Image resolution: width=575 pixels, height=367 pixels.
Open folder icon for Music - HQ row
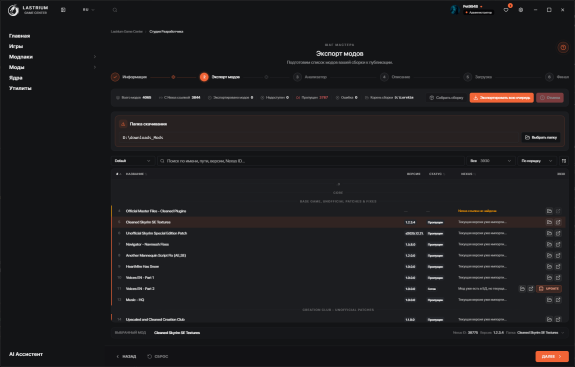pos(549,300)
